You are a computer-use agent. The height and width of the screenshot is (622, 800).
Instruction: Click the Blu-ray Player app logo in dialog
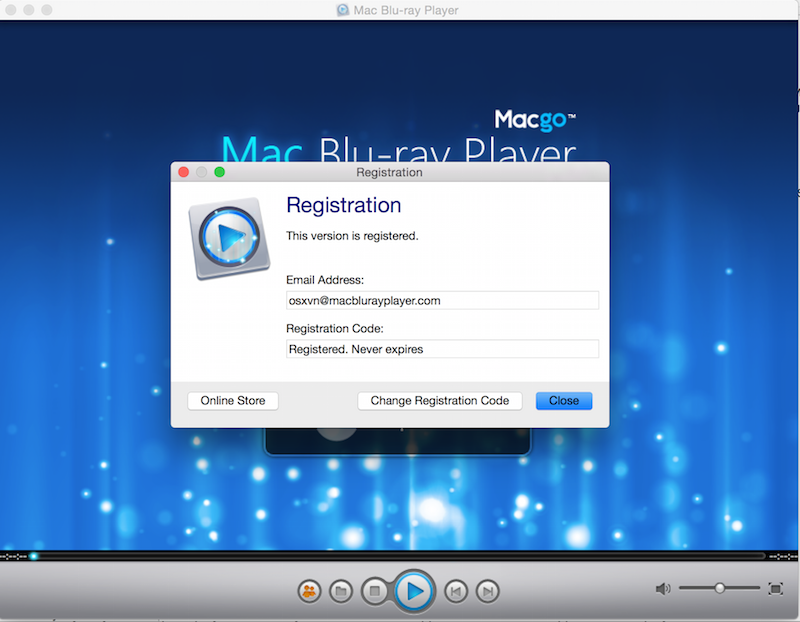[x=229, y=238]
